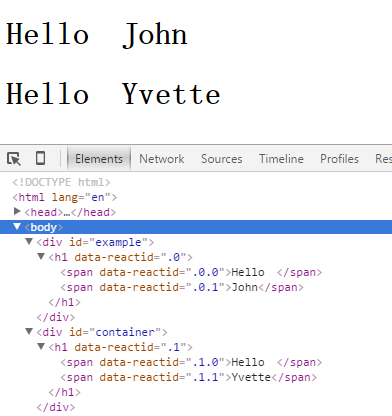Collapse the body element arrow
Image resolution: width=392 pixels, height=416 pixels.
(17, 227)
